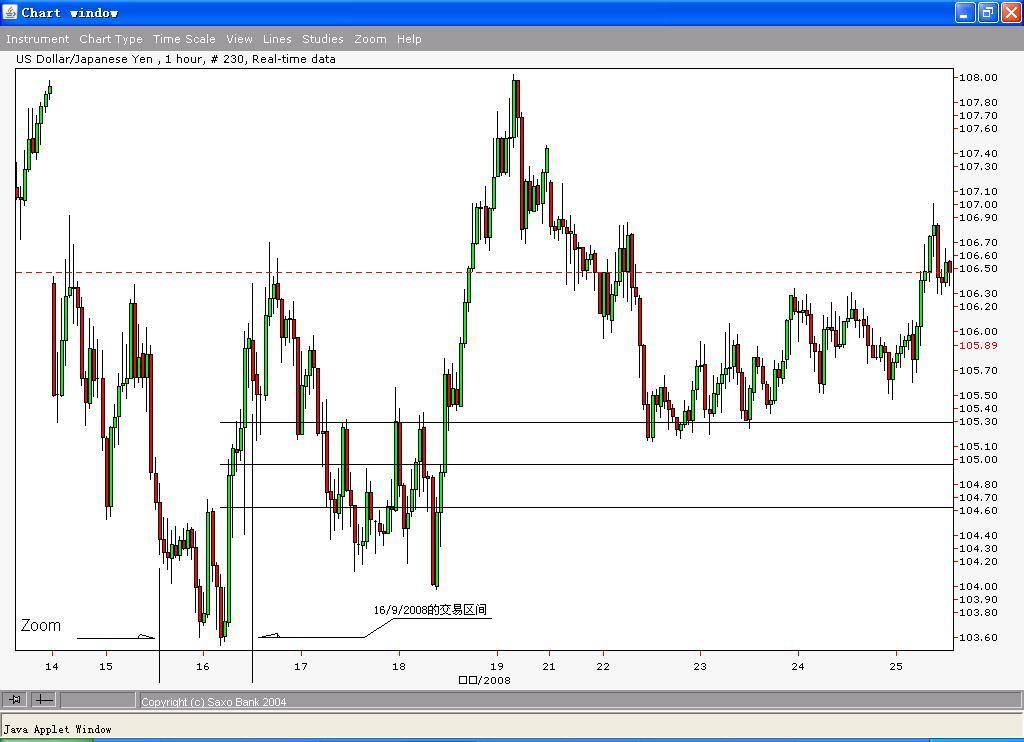The width and height of the screenshot is (1024, 742).
Task: Click the pin icon in the bottom toolbar
Action: [15, 700]
